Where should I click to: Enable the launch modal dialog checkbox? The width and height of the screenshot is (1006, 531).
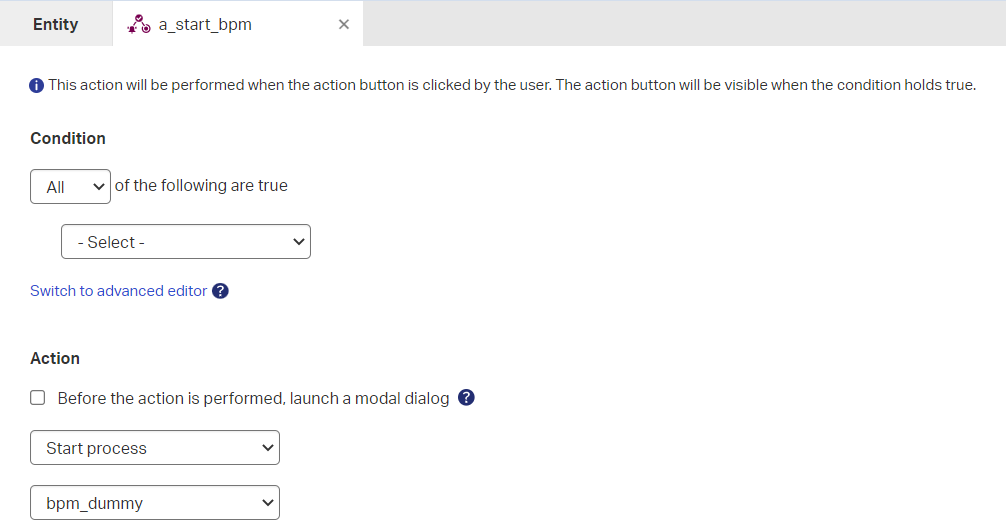[x=38, y=398]
